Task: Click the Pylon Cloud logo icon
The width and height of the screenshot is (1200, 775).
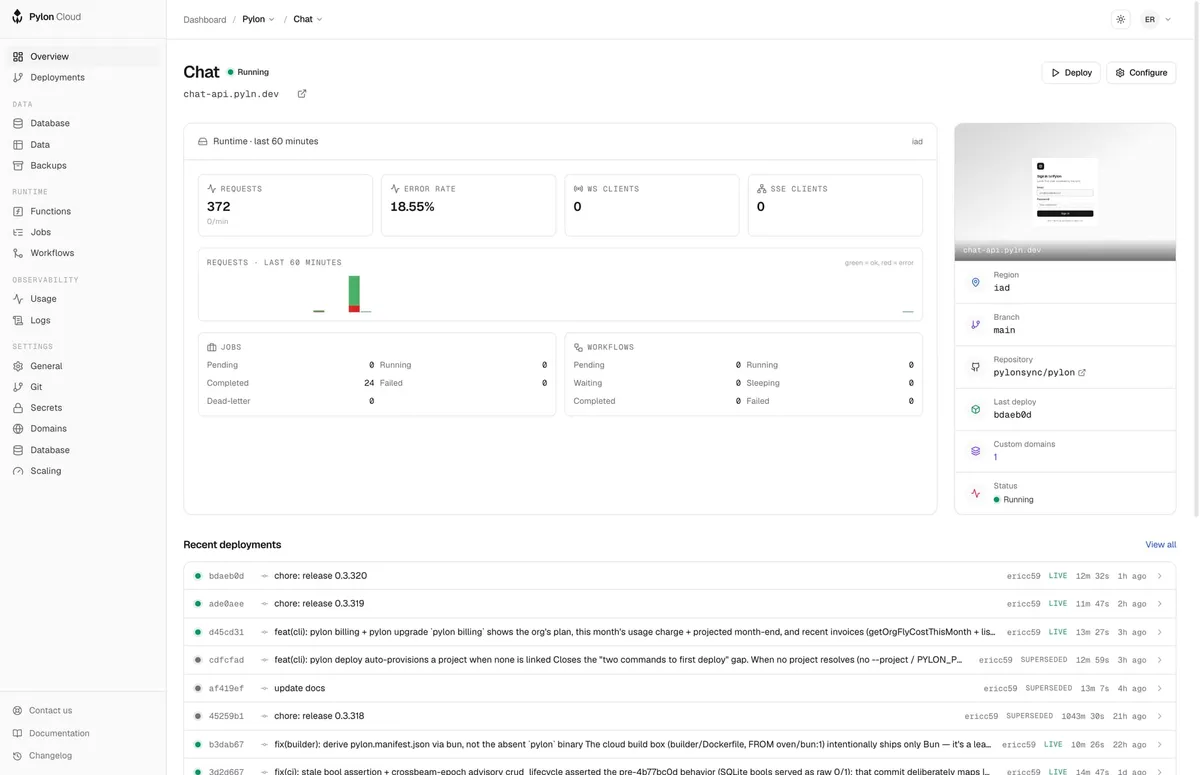Action: point(17,17)
